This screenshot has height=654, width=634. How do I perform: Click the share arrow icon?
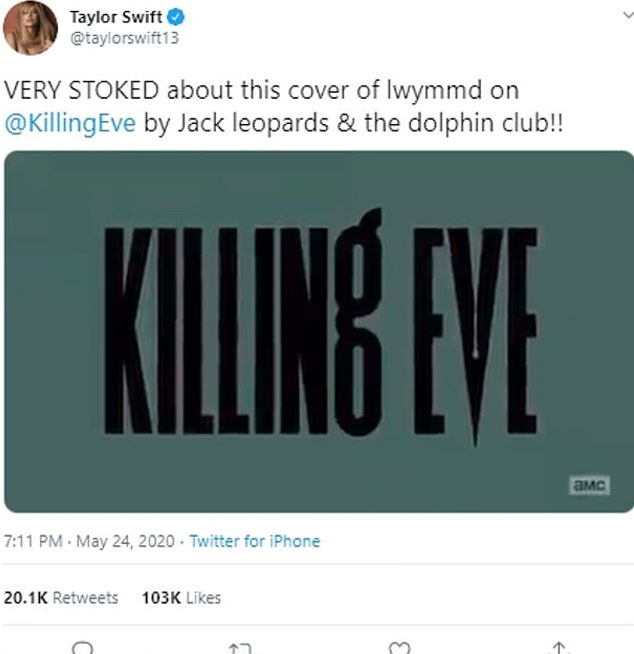tap(560, 646)
